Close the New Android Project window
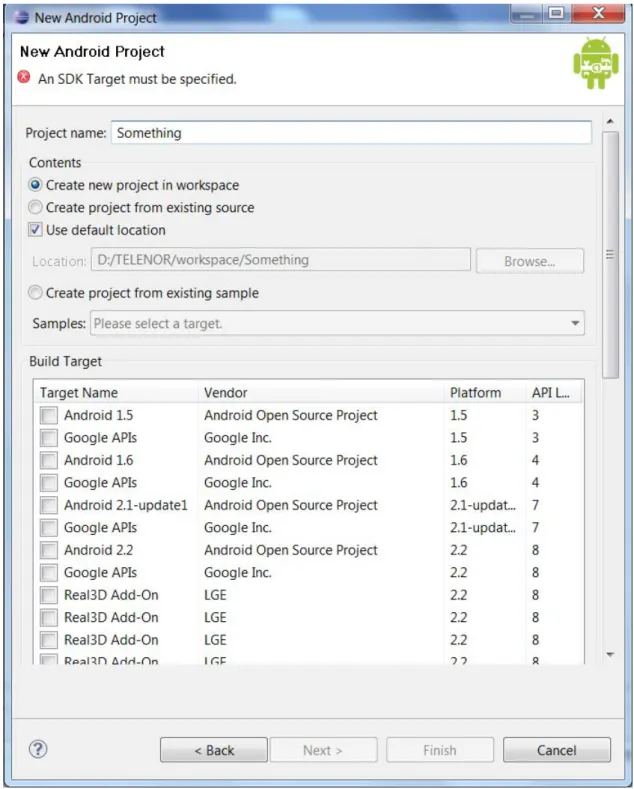 (x=598, y=13)
